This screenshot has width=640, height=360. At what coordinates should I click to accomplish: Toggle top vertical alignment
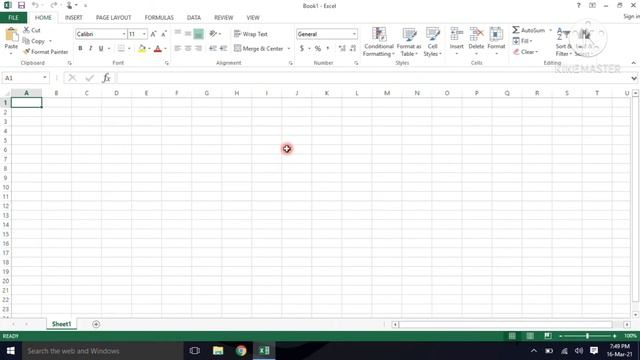coord(178,34)
